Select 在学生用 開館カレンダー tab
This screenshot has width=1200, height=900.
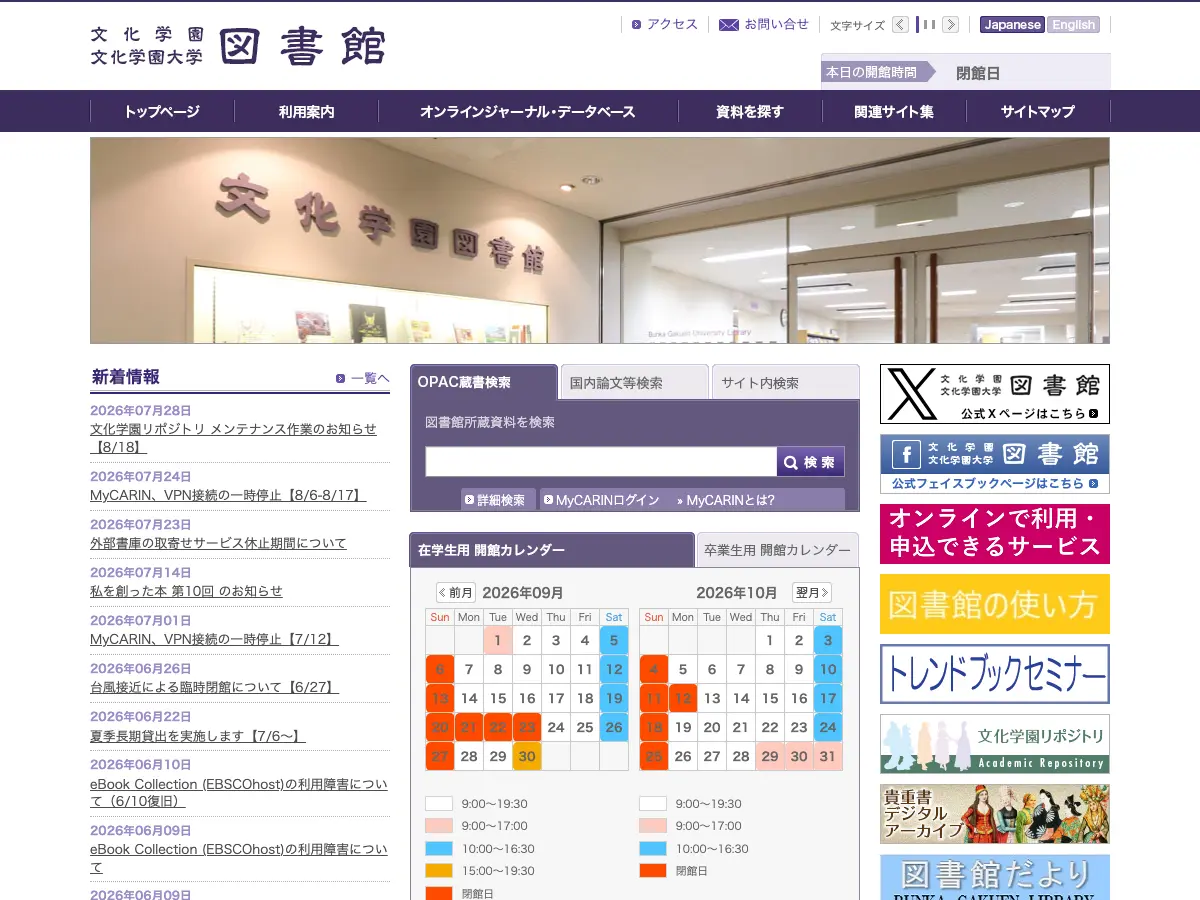(552, 550)
